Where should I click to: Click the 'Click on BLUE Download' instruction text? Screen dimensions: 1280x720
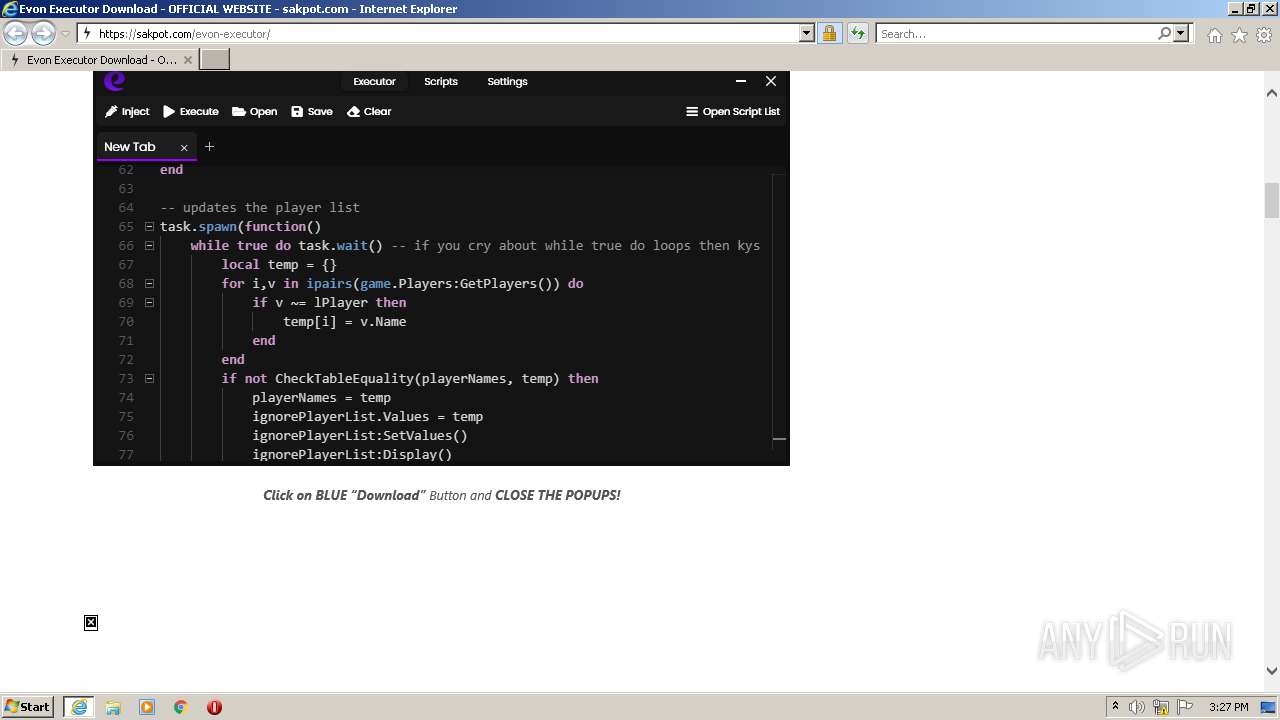[x=442, y=495]
